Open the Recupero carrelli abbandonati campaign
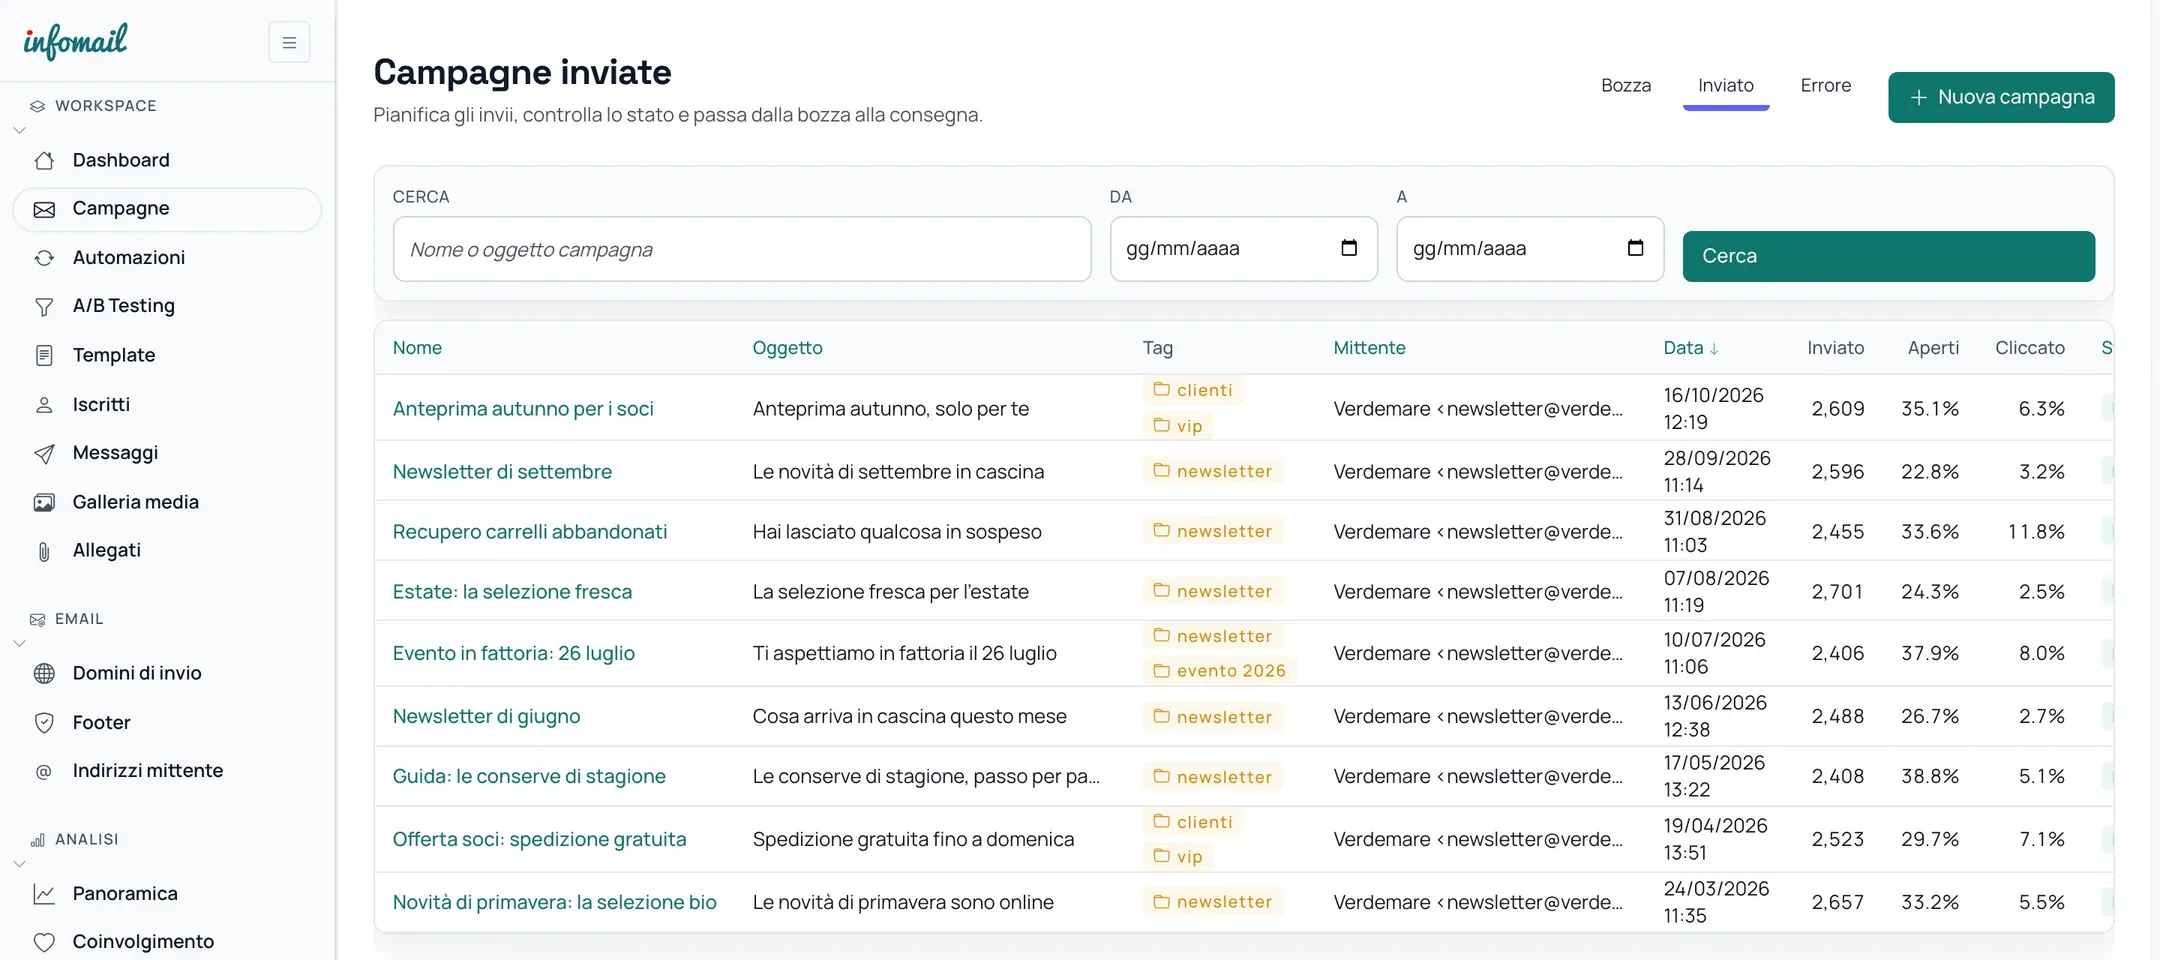 (x=530, y=532)
